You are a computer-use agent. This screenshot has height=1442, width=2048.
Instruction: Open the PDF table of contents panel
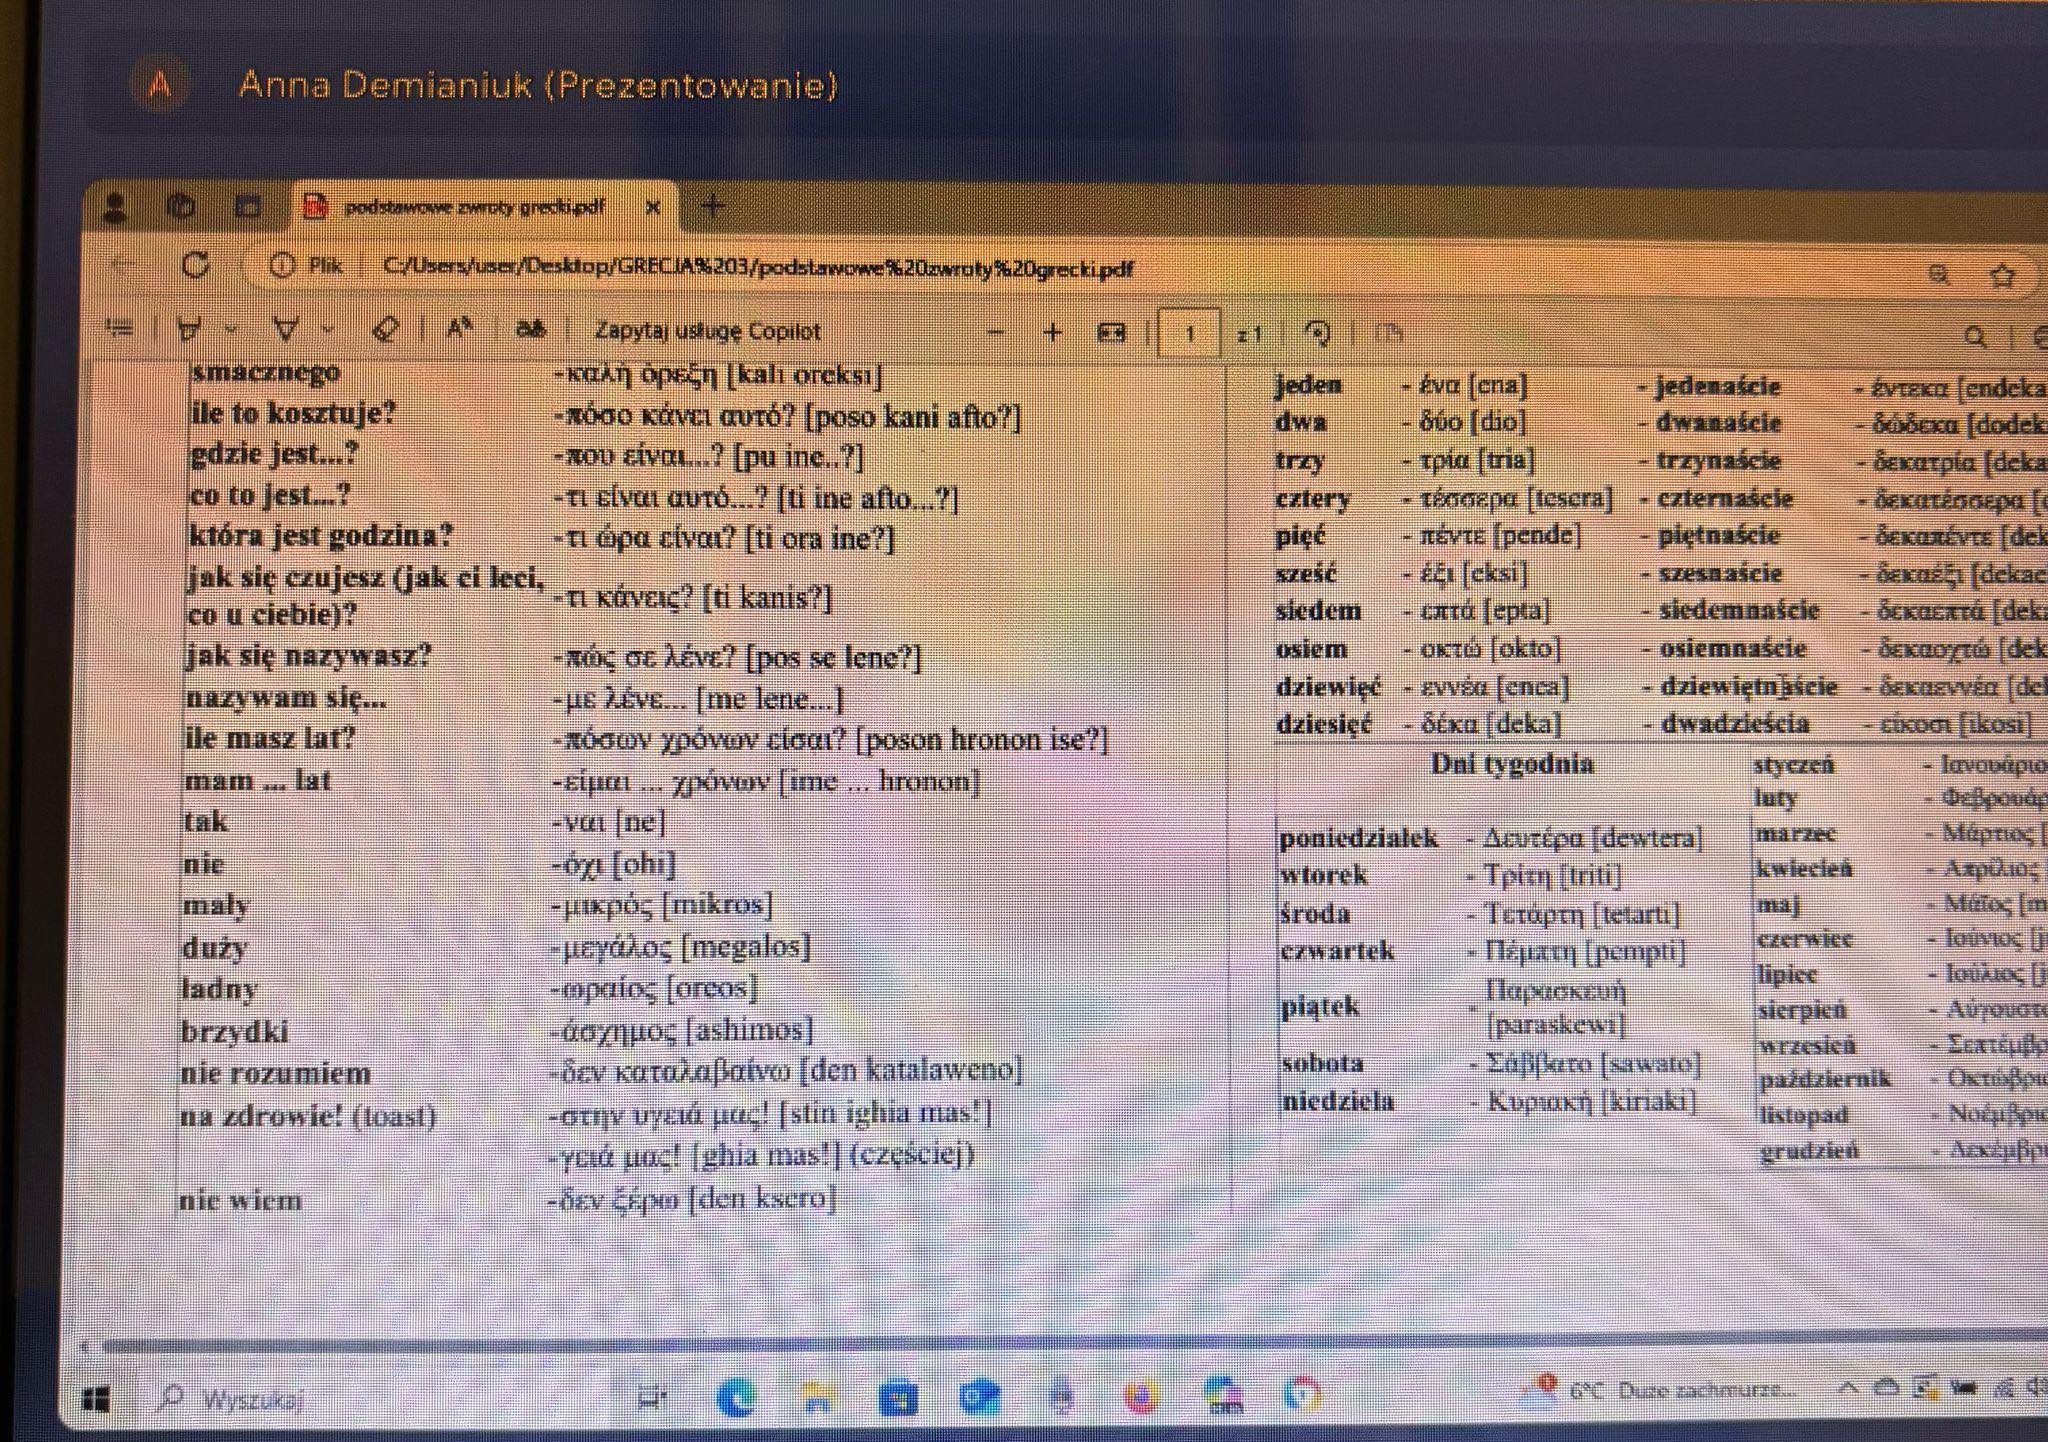[x=120, y=327]
